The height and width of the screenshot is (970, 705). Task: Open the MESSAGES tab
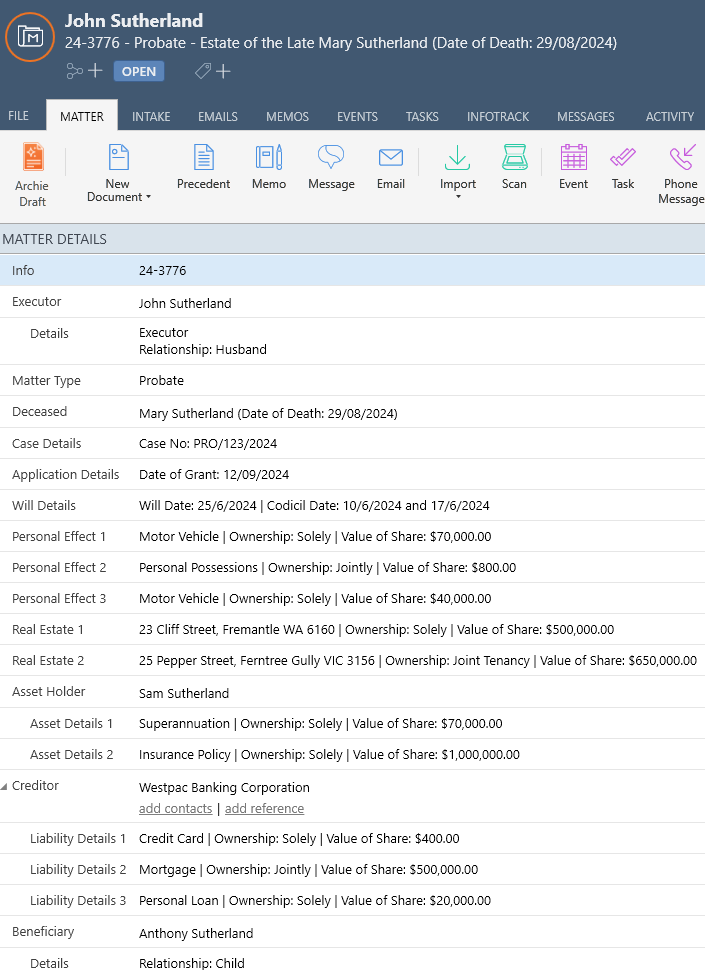586,116
